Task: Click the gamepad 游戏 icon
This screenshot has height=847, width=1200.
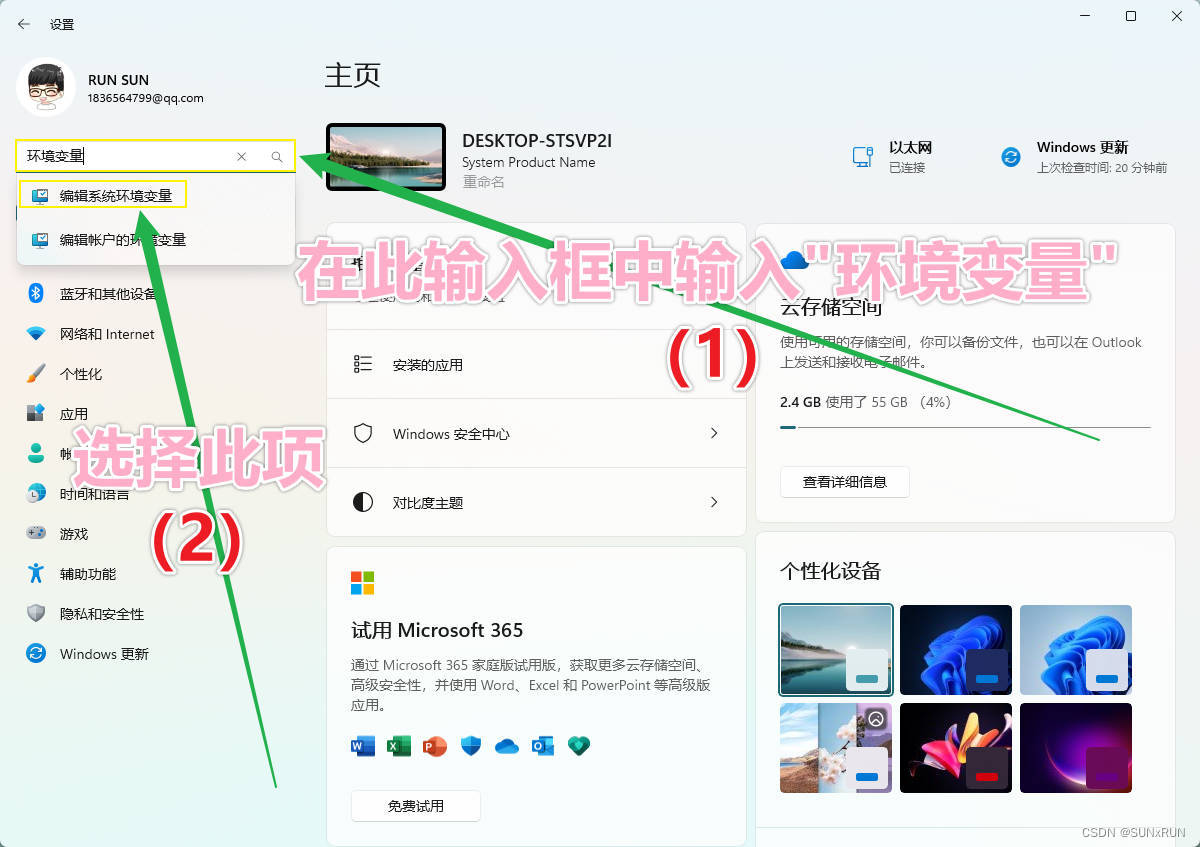Action: coord(36,534)
